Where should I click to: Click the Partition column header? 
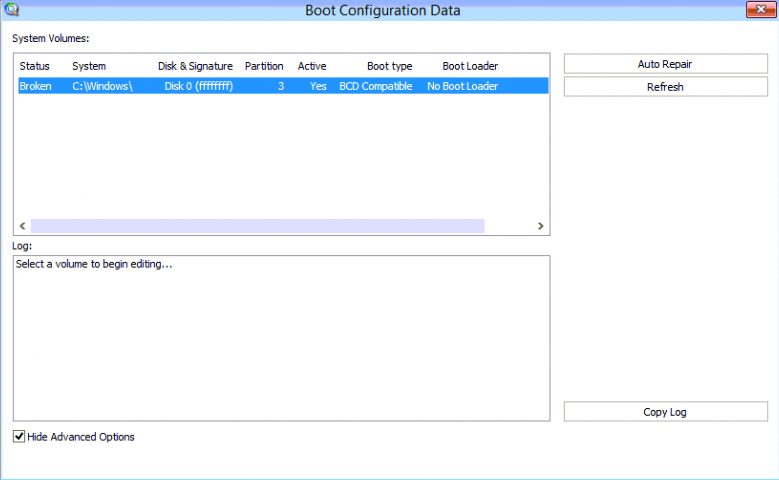[x=264, y=66]
